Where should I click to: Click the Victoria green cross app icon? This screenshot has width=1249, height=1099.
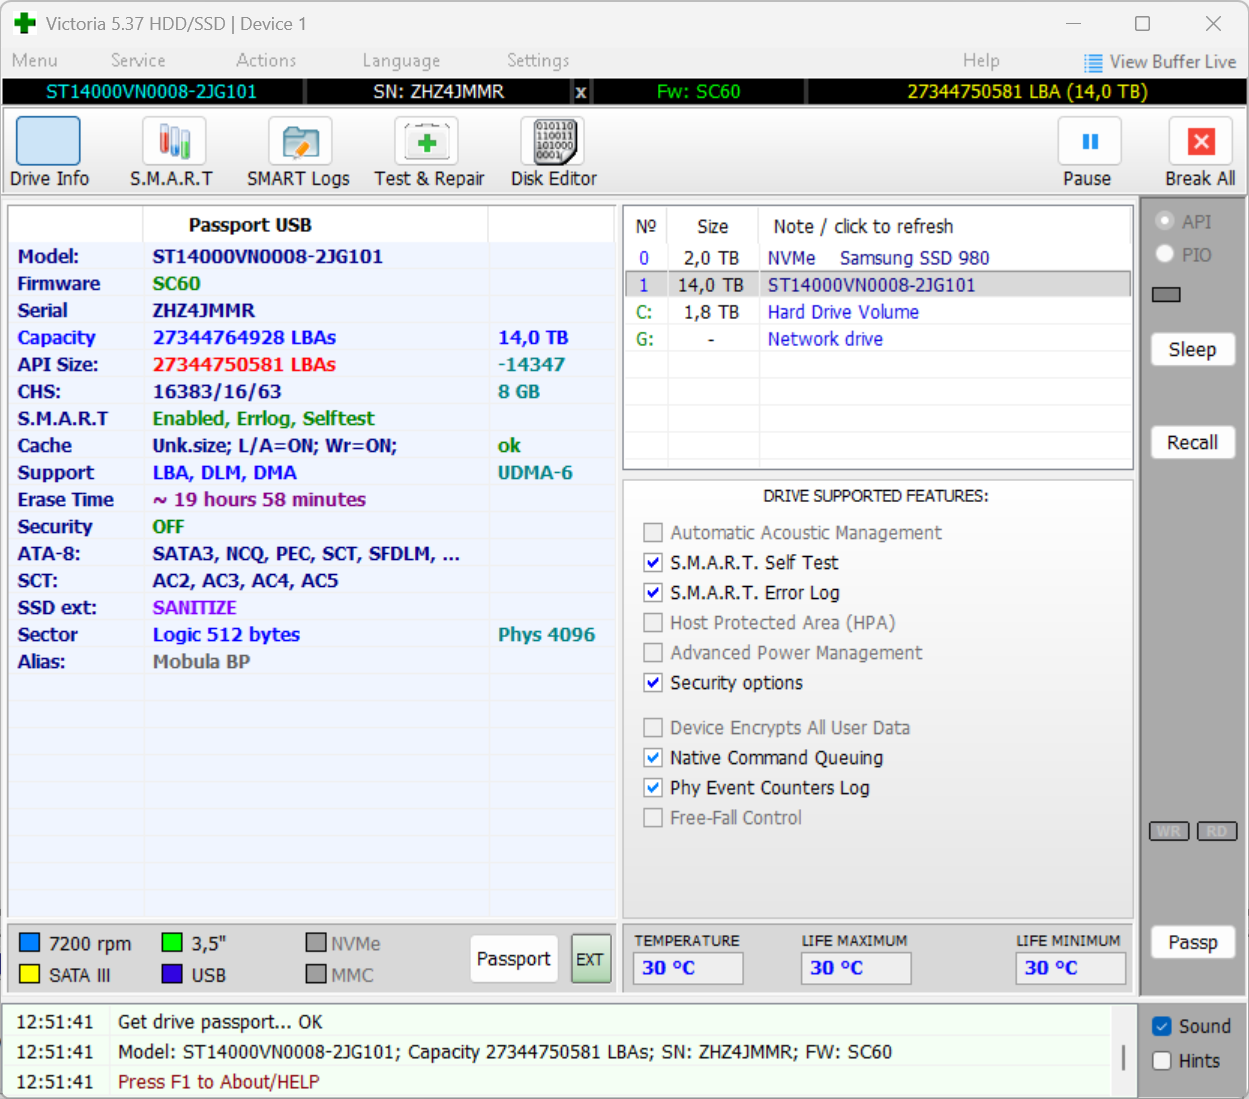coord(25,23)
